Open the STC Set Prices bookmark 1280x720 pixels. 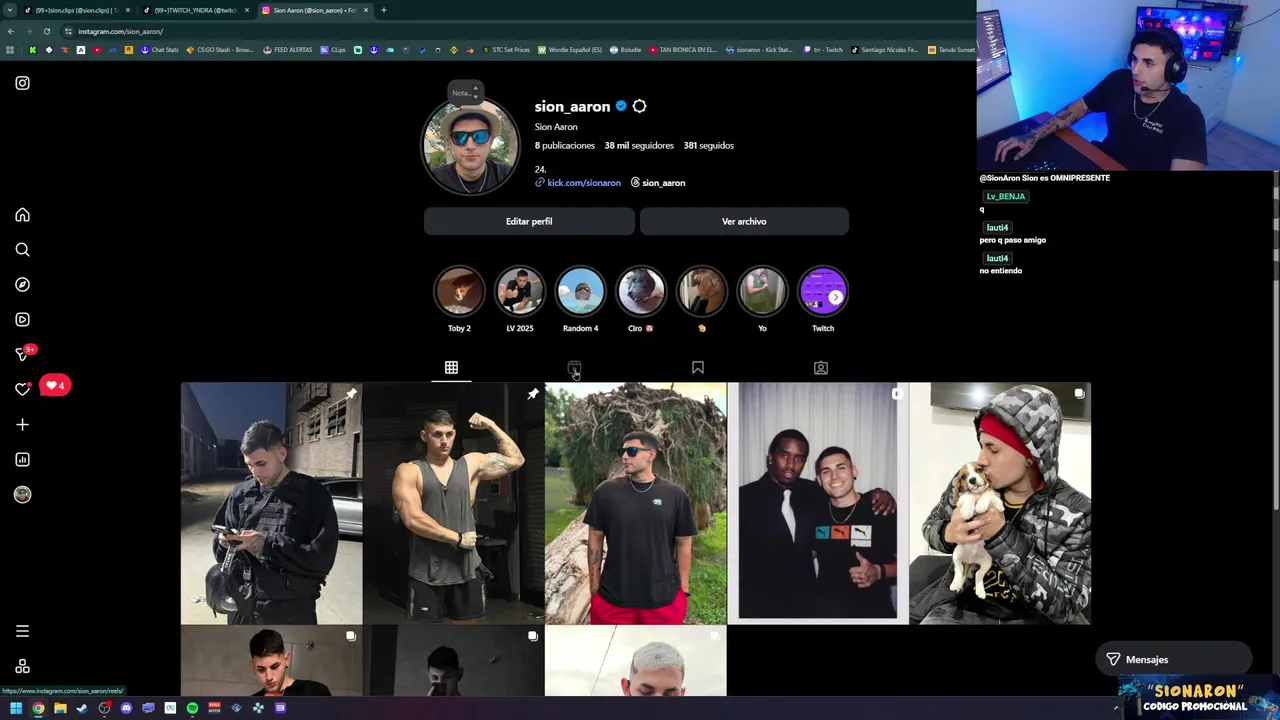pyautogui.click(x=506, y=50)
